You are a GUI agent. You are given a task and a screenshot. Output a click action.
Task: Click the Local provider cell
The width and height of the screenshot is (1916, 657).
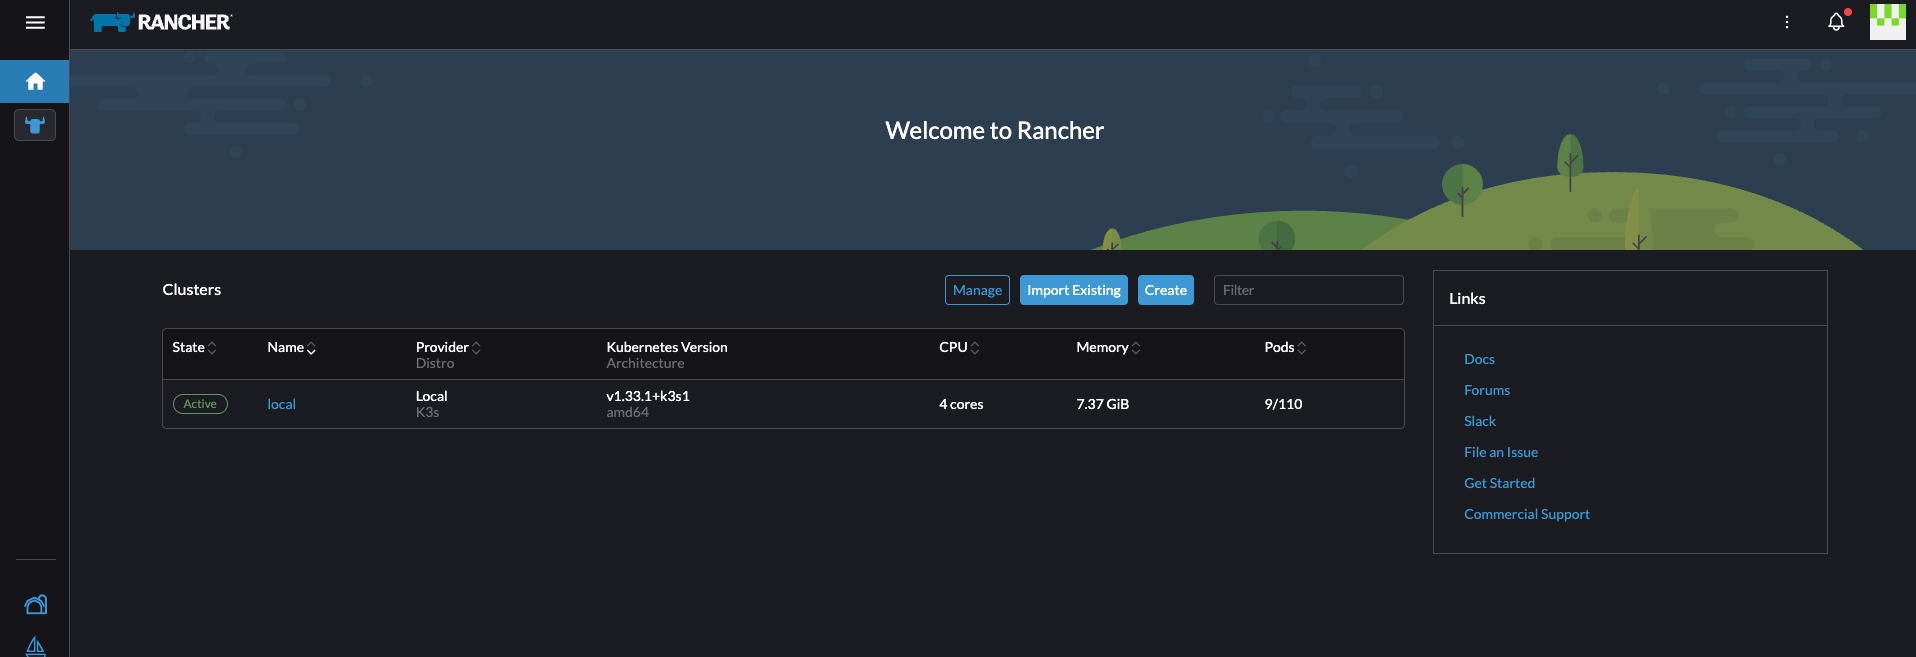pyautogui.click(x=431, y=396)
